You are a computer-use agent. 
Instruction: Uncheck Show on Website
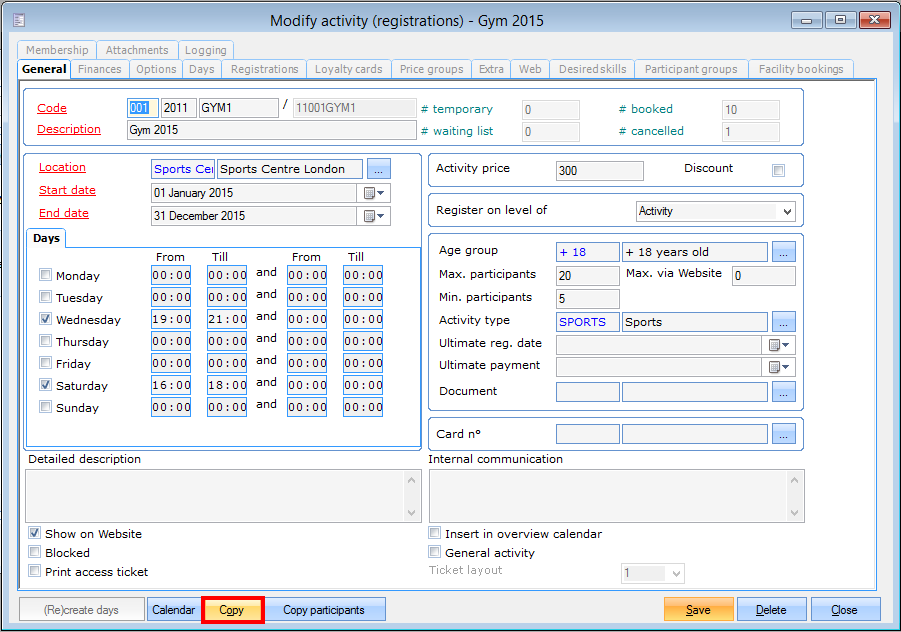[x=35, y=534]
